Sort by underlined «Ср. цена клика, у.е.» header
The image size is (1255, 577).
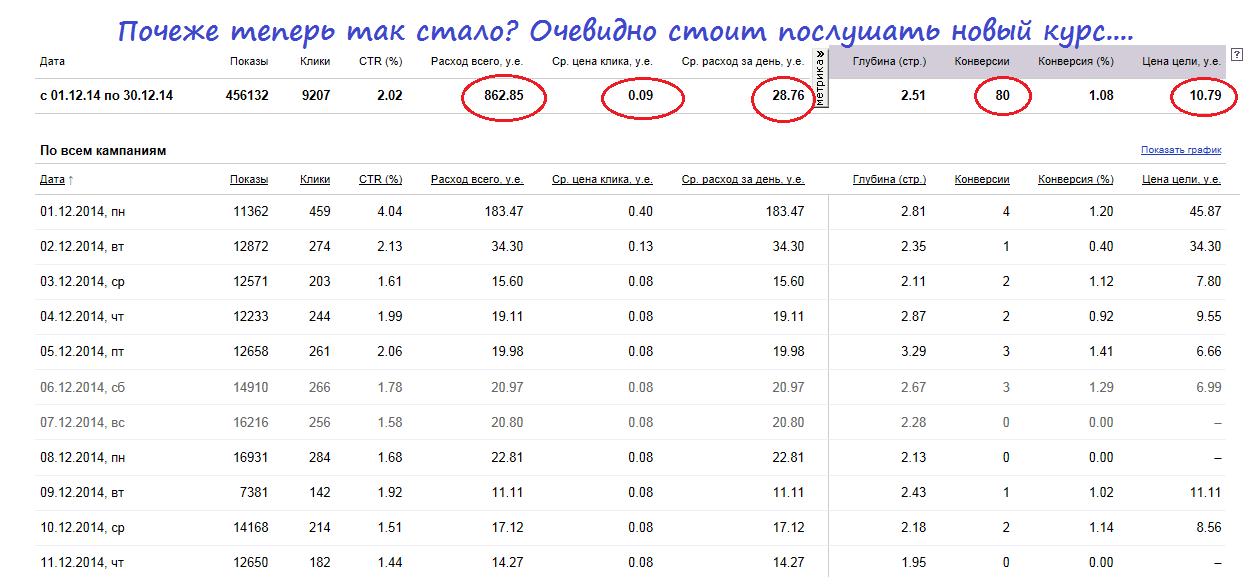602,180
